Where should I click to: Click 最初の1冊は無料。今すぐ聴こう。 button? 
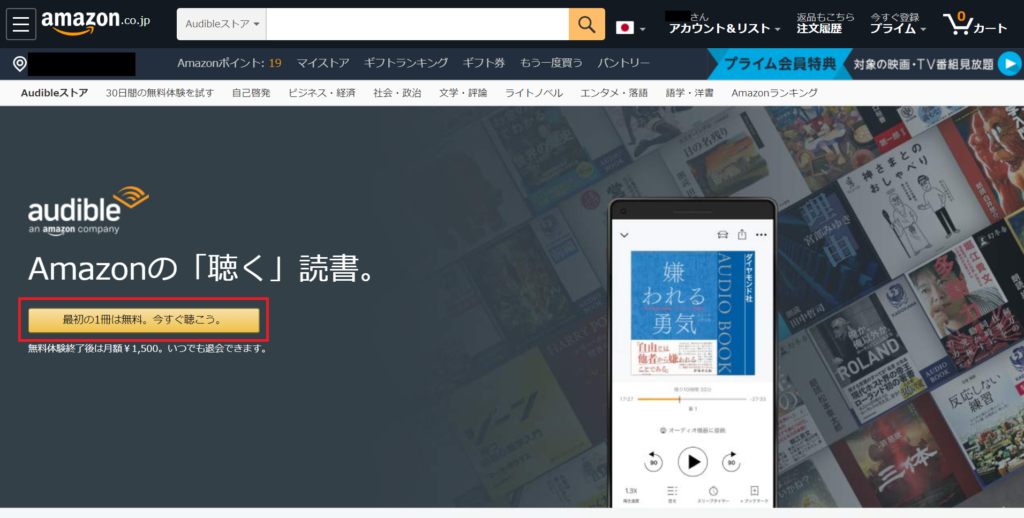tap(144, 320)
